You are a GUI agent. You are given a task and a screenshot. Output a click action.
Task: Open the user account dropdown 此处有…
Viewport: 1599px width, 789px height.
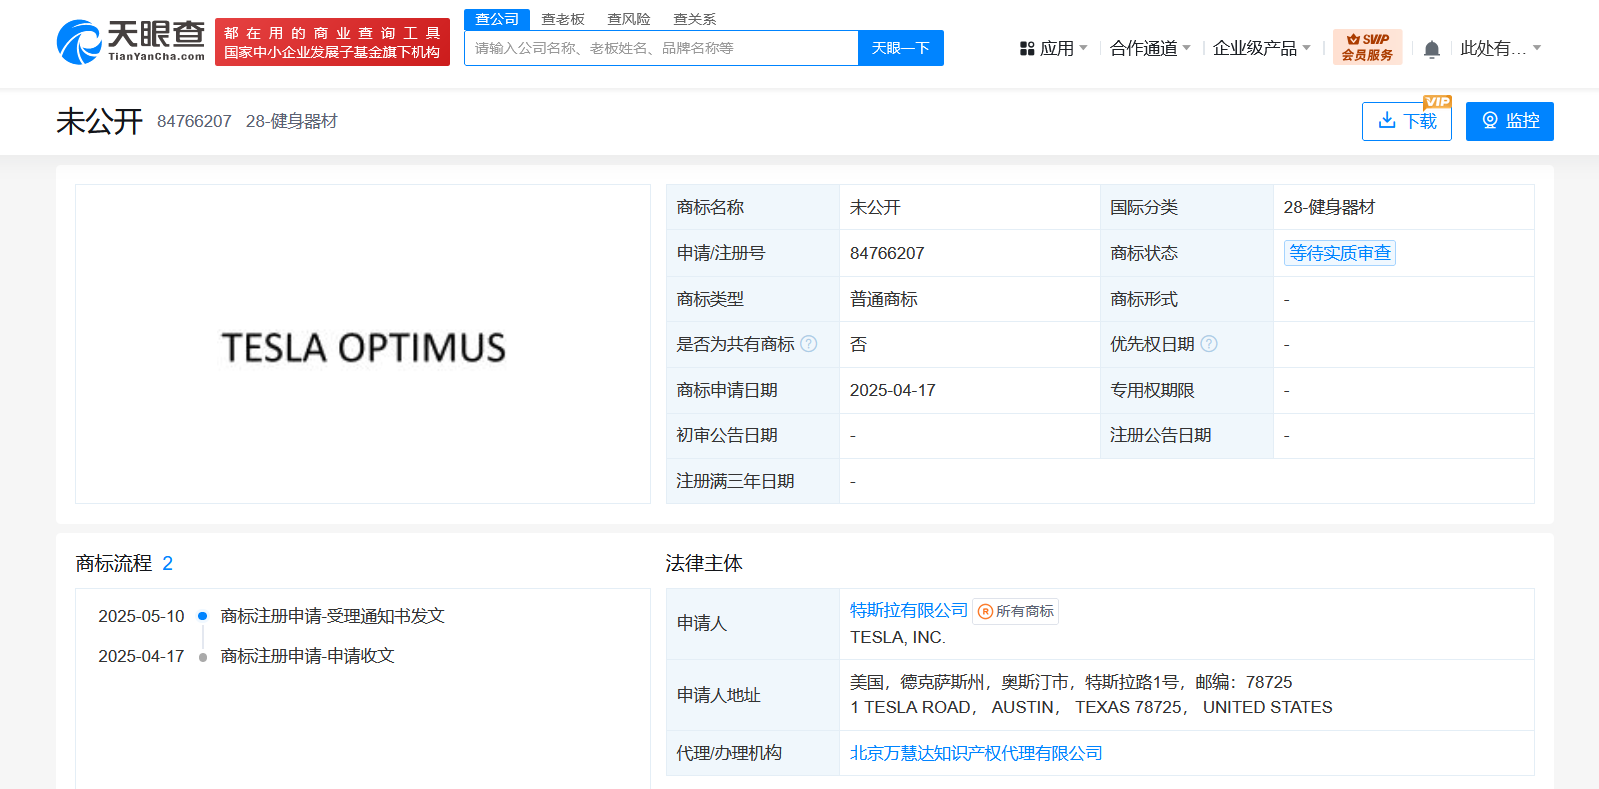(1500, 48)
